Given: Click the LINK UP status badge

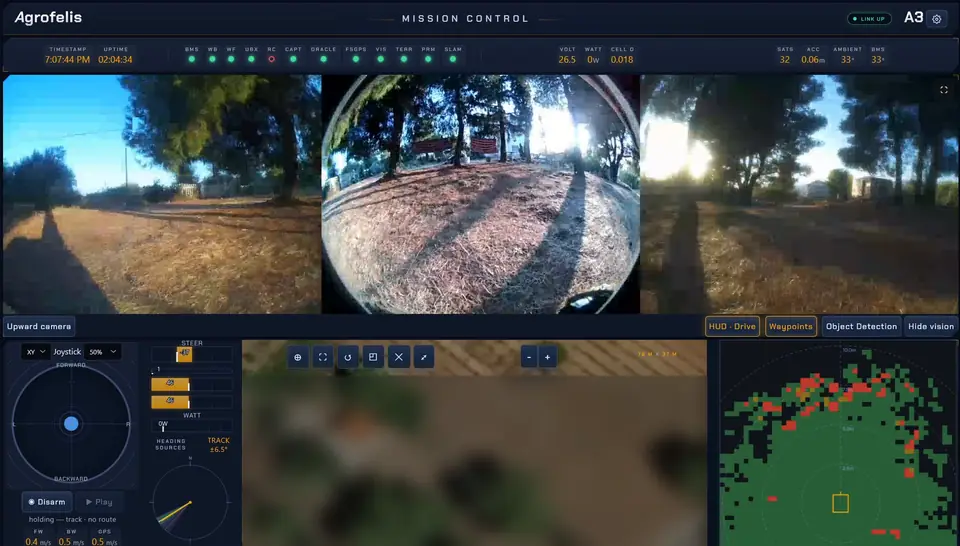Looking at the screenshot, I should coord(869,19).
